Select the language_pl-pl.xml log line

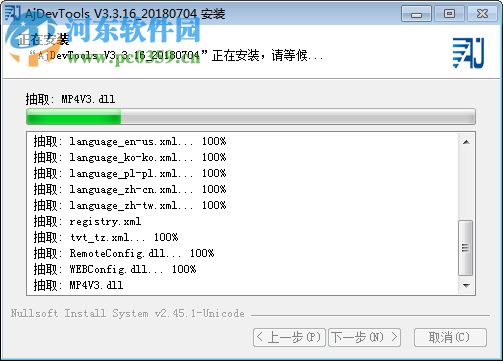tap(130, 173)
